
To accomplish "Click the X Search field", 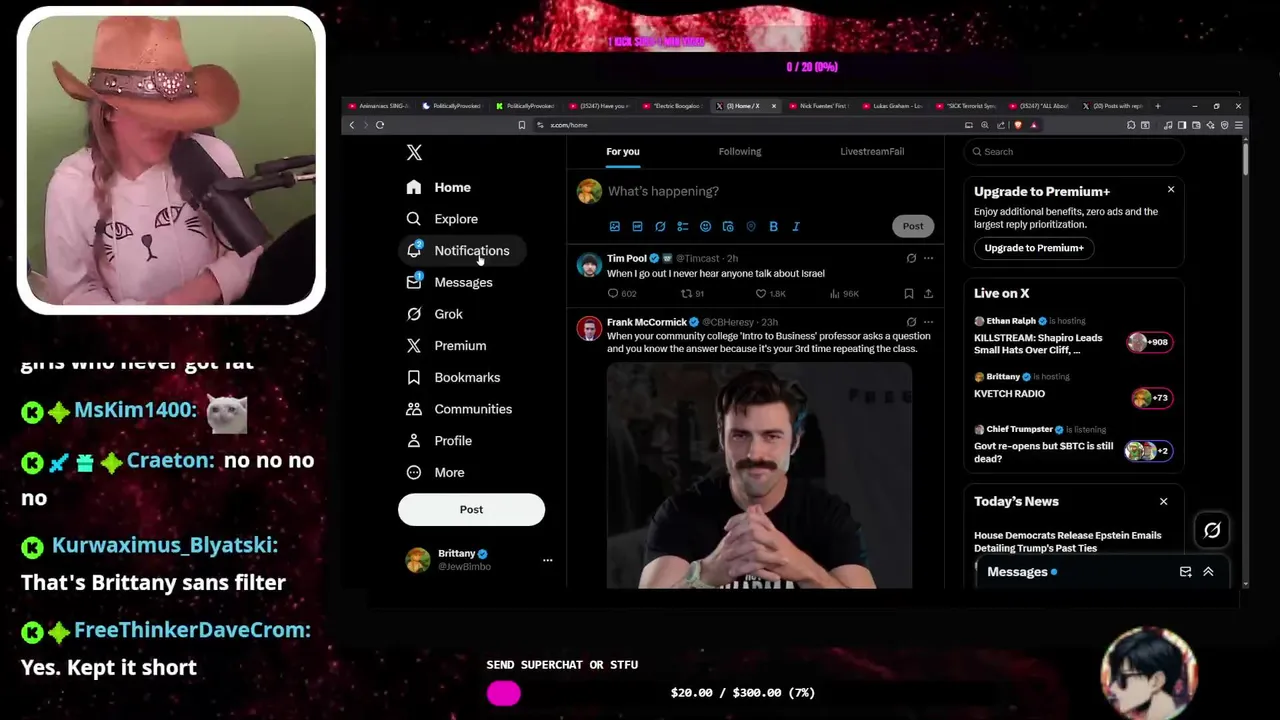I will (1074, 152).
